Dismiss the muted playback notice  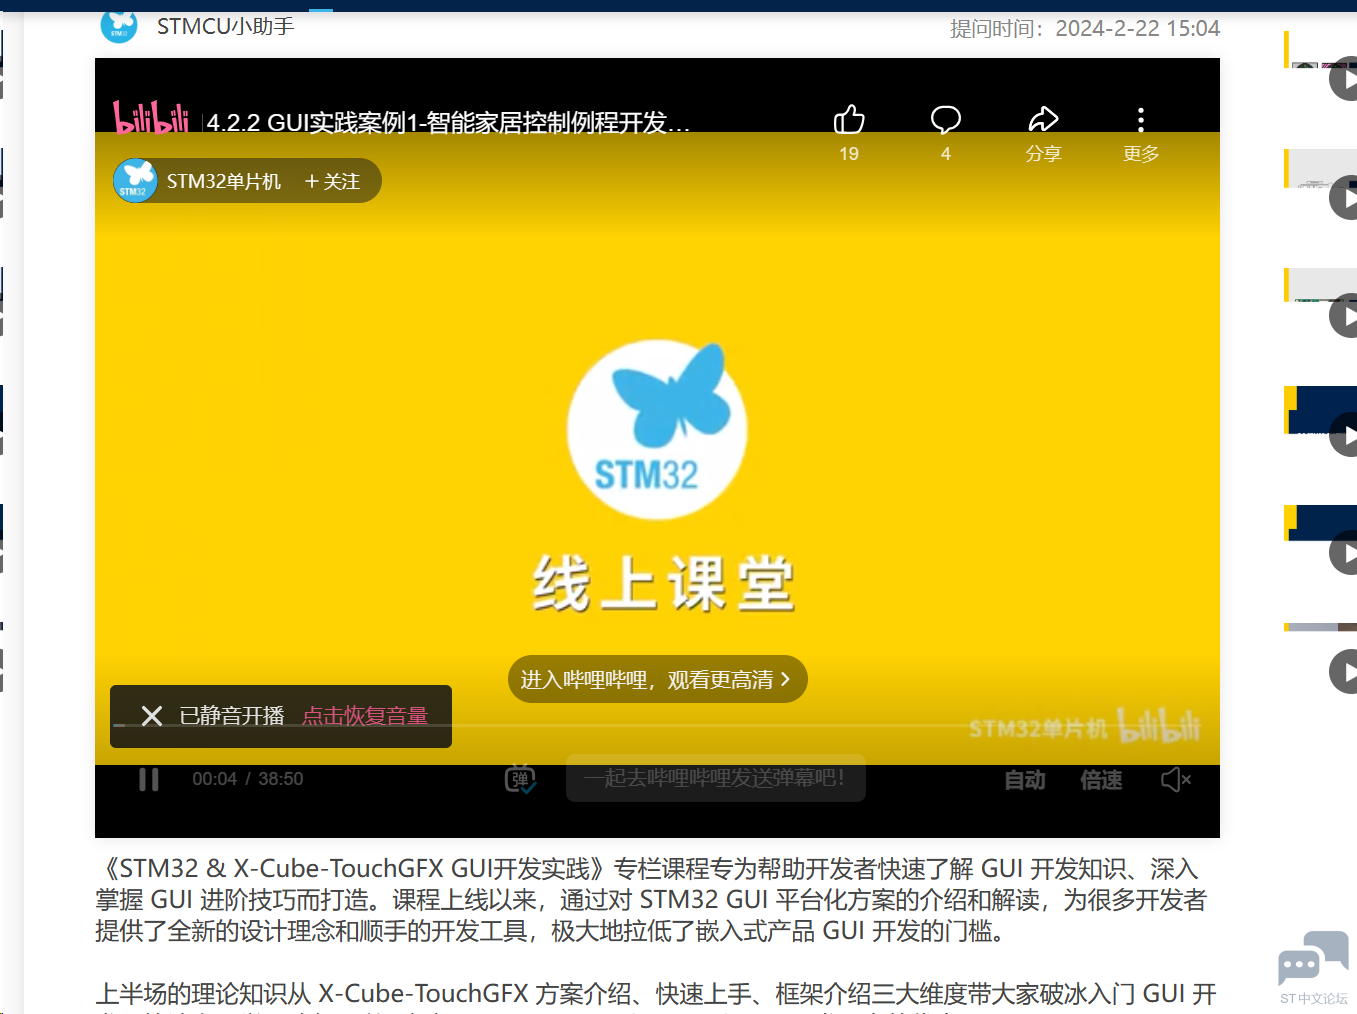152,716
